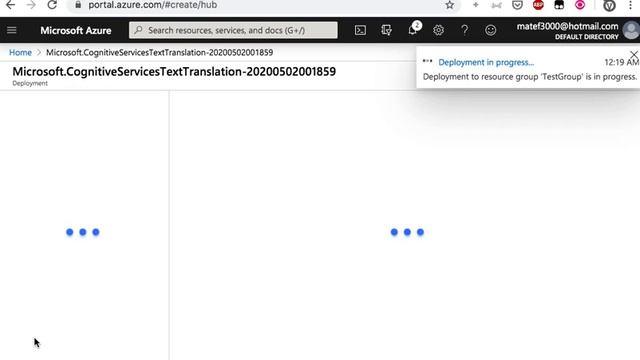Dismiss the deployment notification with X
This screenshot has width=640, height=360.
coord(634,55)
